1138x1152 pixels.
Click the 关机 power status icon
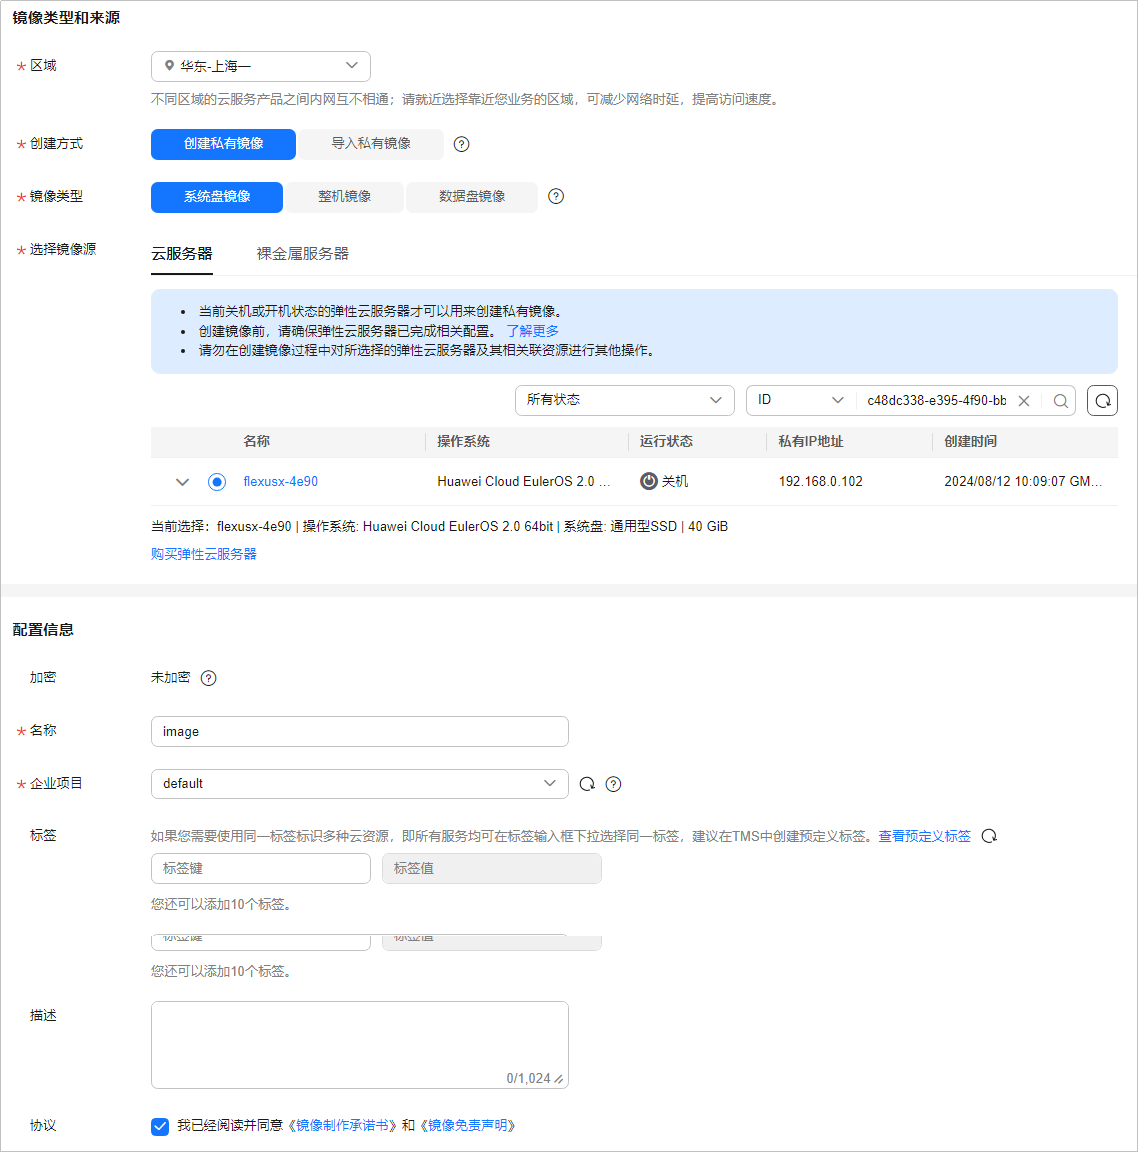tap(649, 481)
